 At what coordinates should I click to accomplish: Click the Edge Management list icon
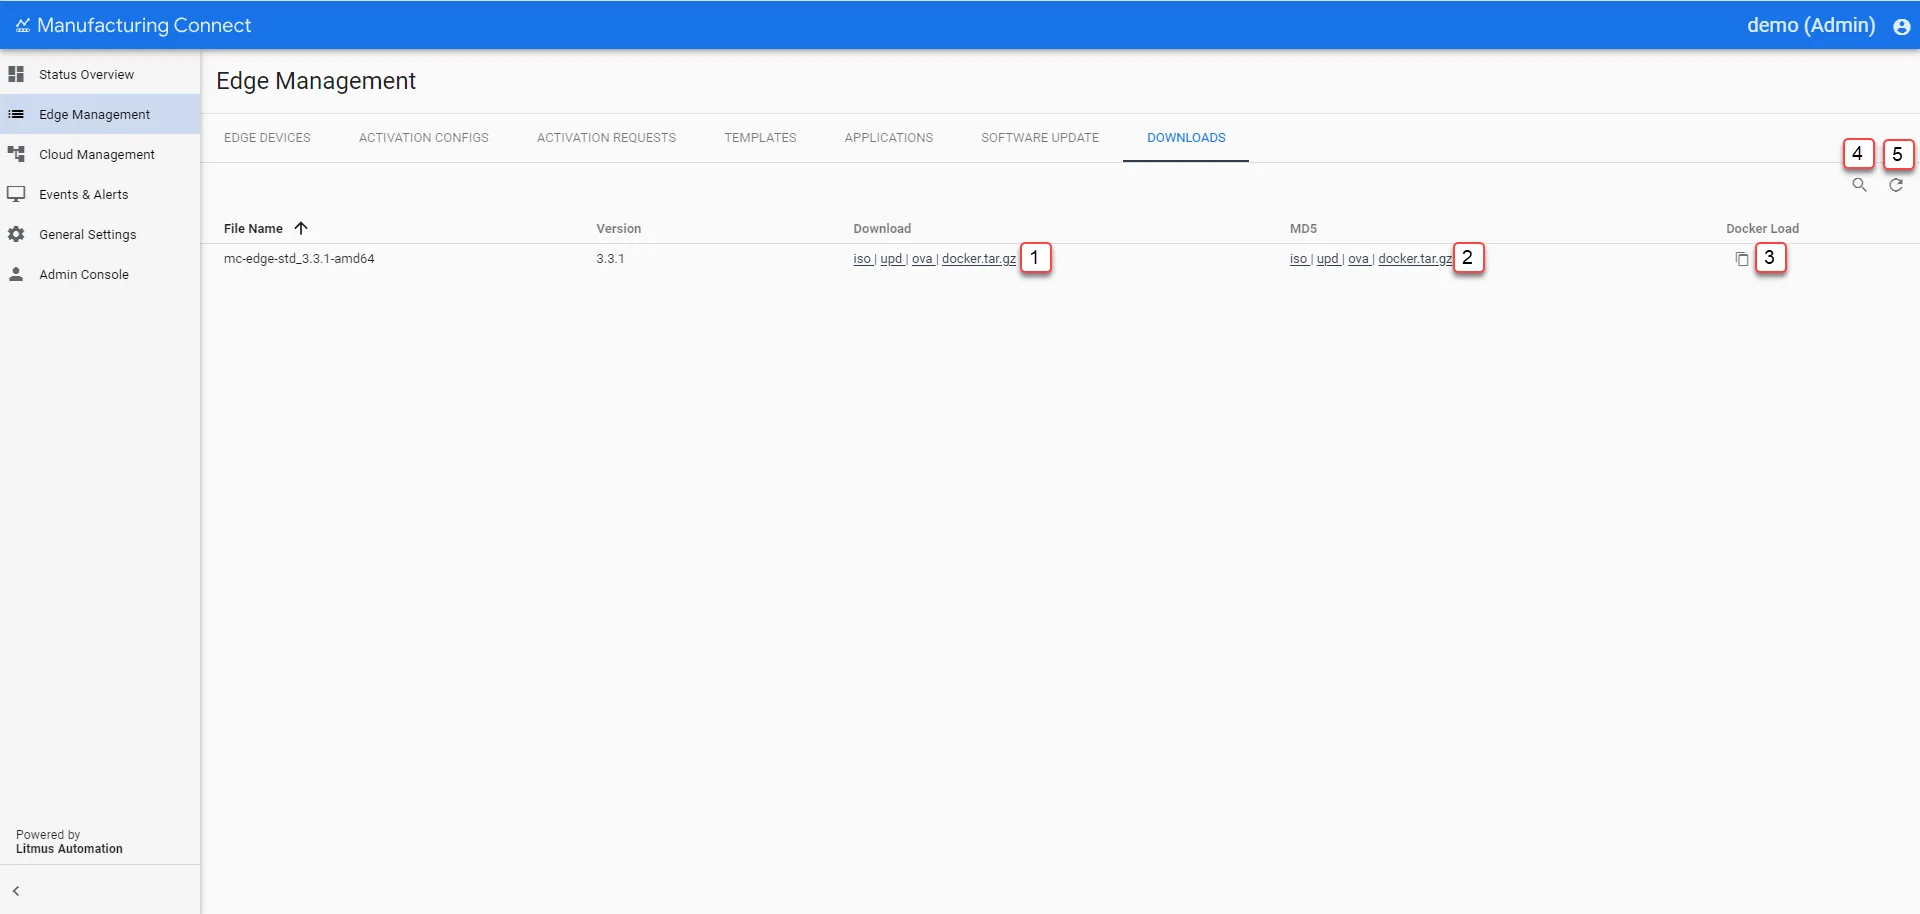pyautogui.click(x=16, y=114)
